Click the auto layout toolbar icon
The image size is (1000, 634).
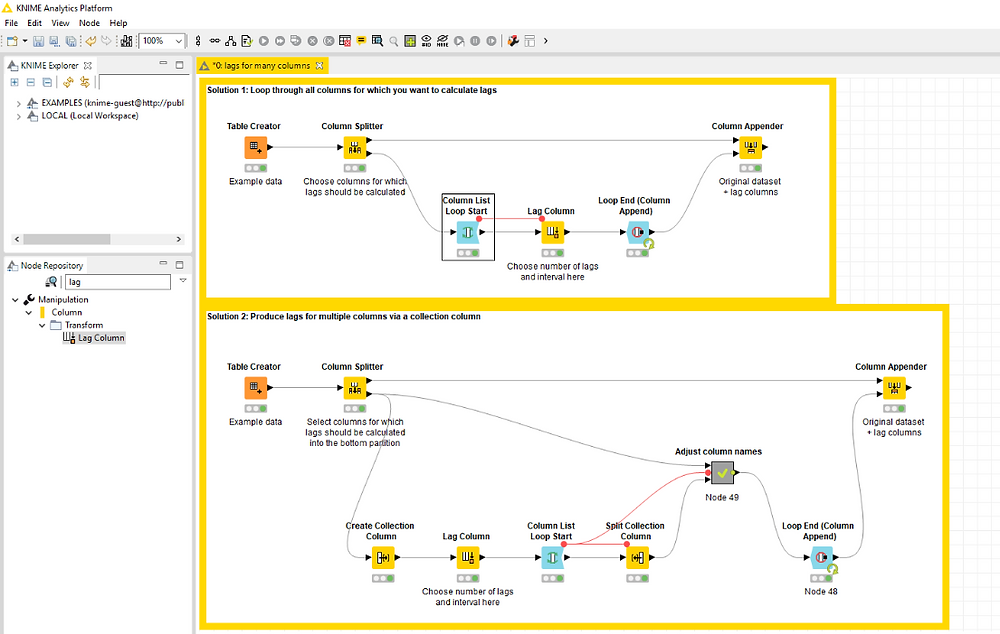pos(230,41)
